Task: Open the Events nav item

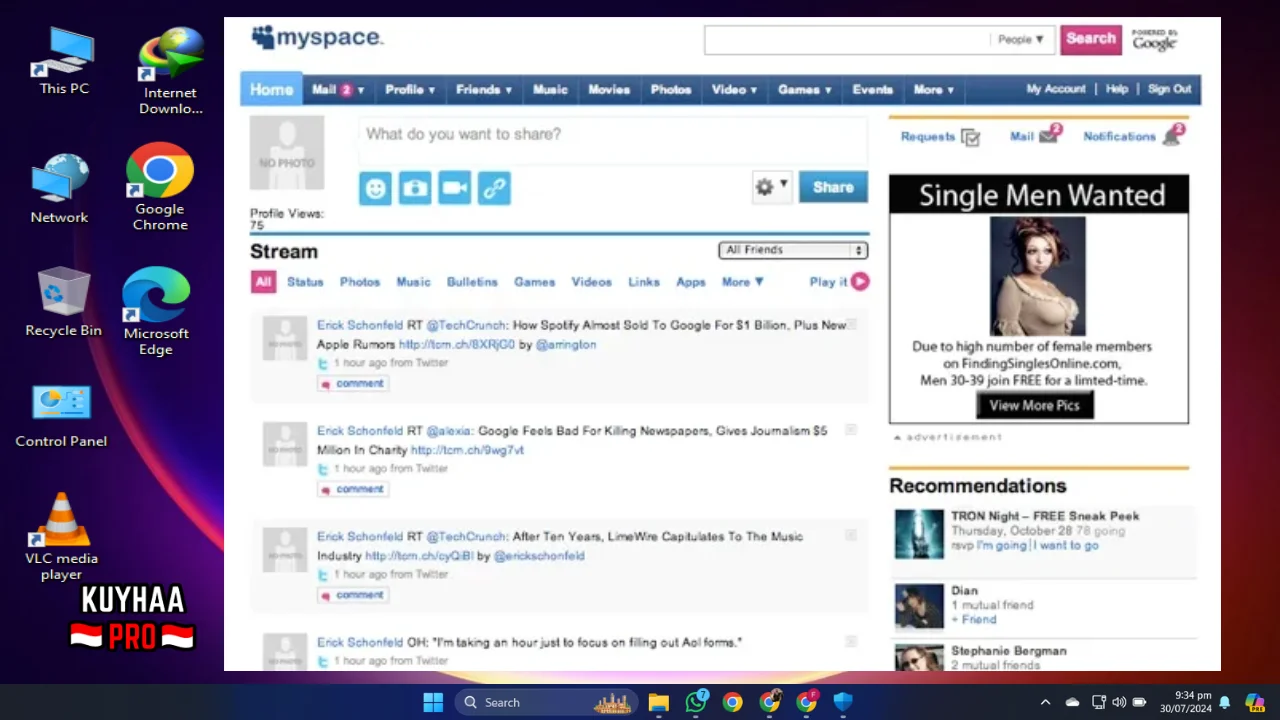Action: 872,89
